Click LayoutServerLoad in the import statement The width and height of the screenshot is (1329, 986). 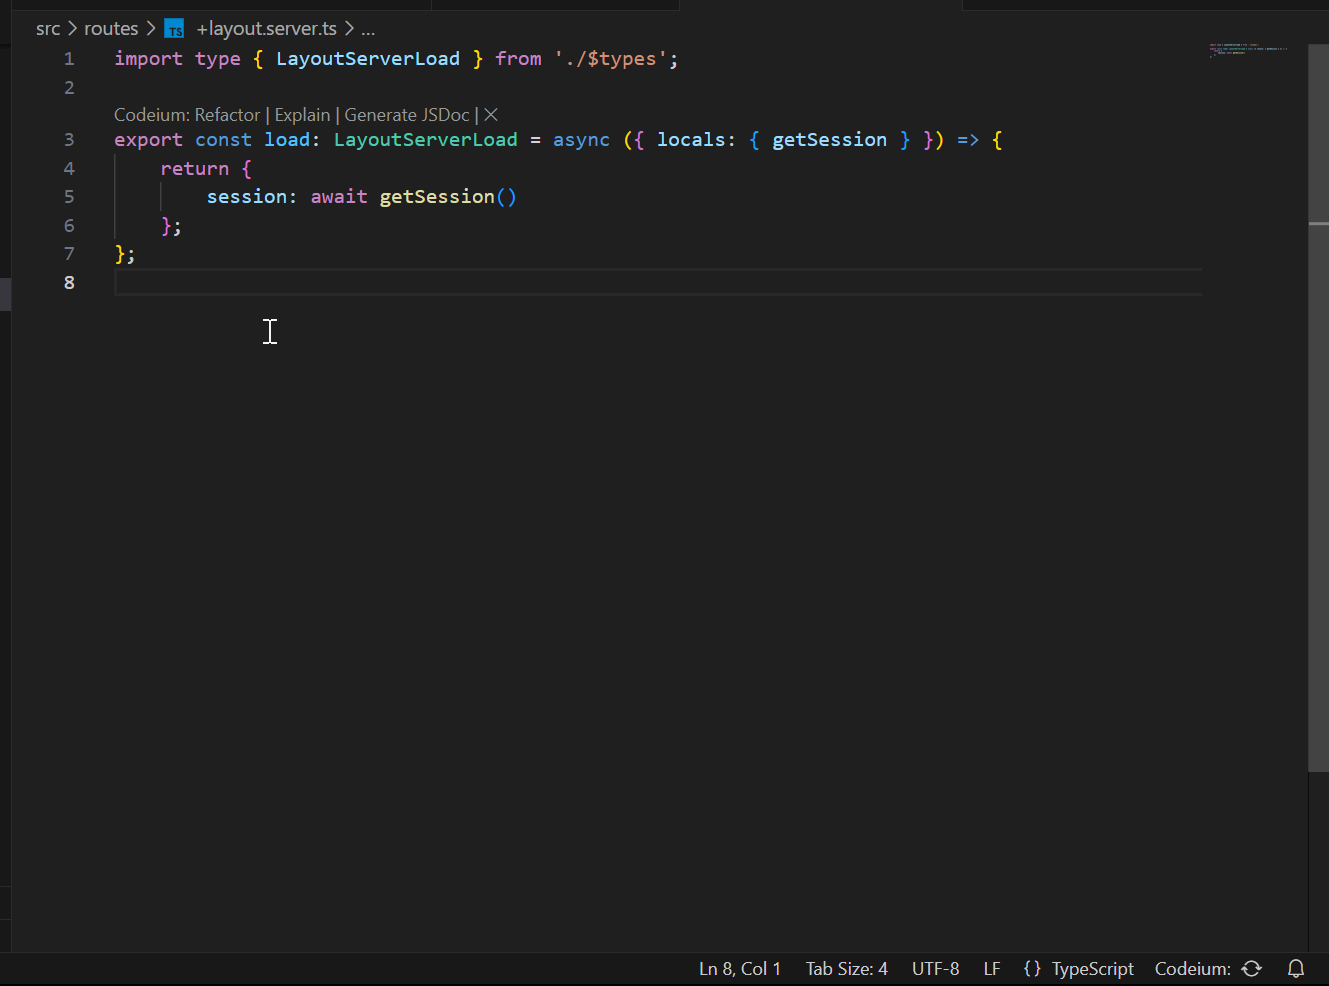point(368,59)
